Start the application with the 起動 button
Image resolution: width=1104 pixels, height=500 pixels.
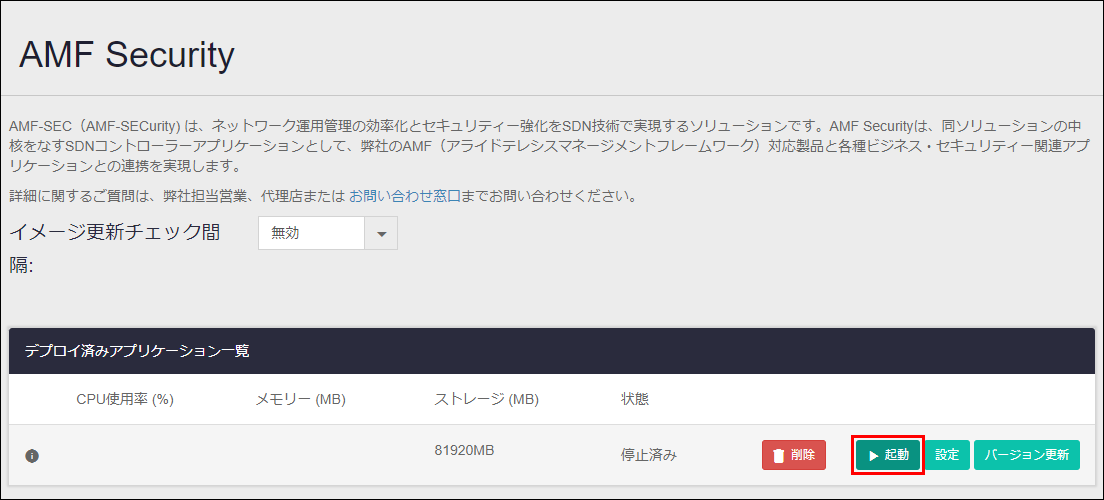click(888, 455)
